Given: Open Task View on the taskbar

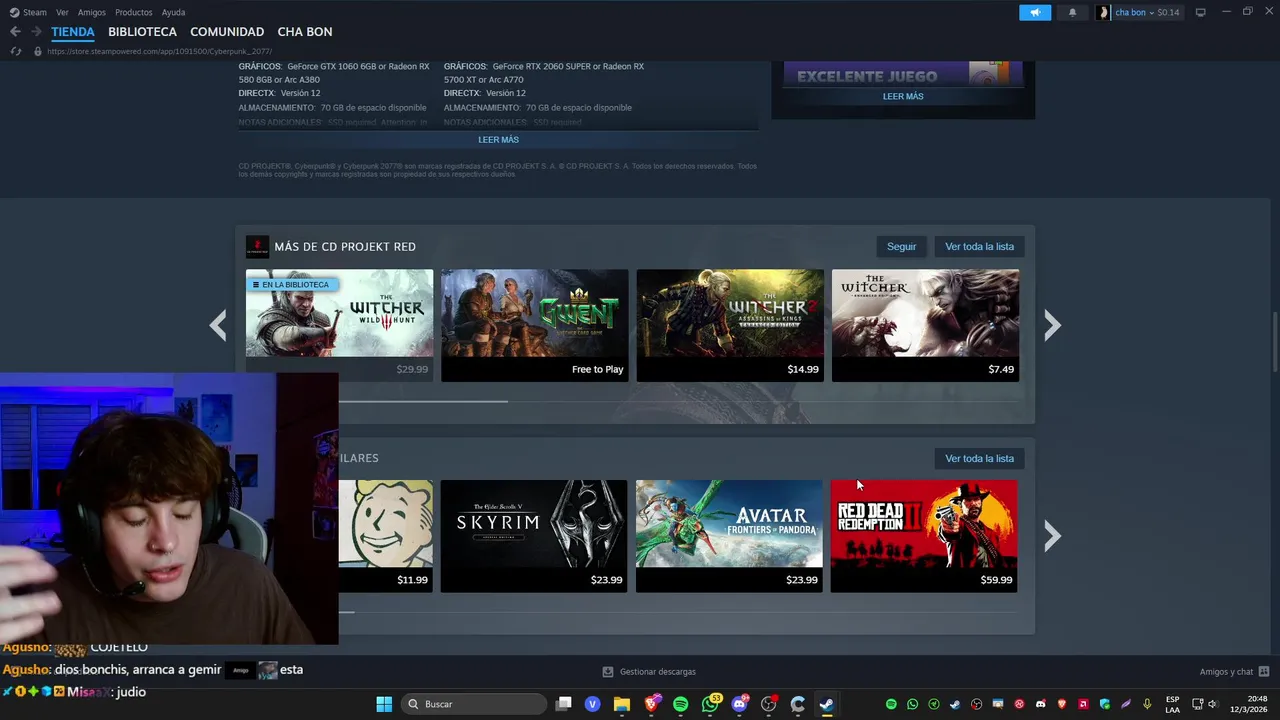Looking at the screenshot, I should (564, 704).
